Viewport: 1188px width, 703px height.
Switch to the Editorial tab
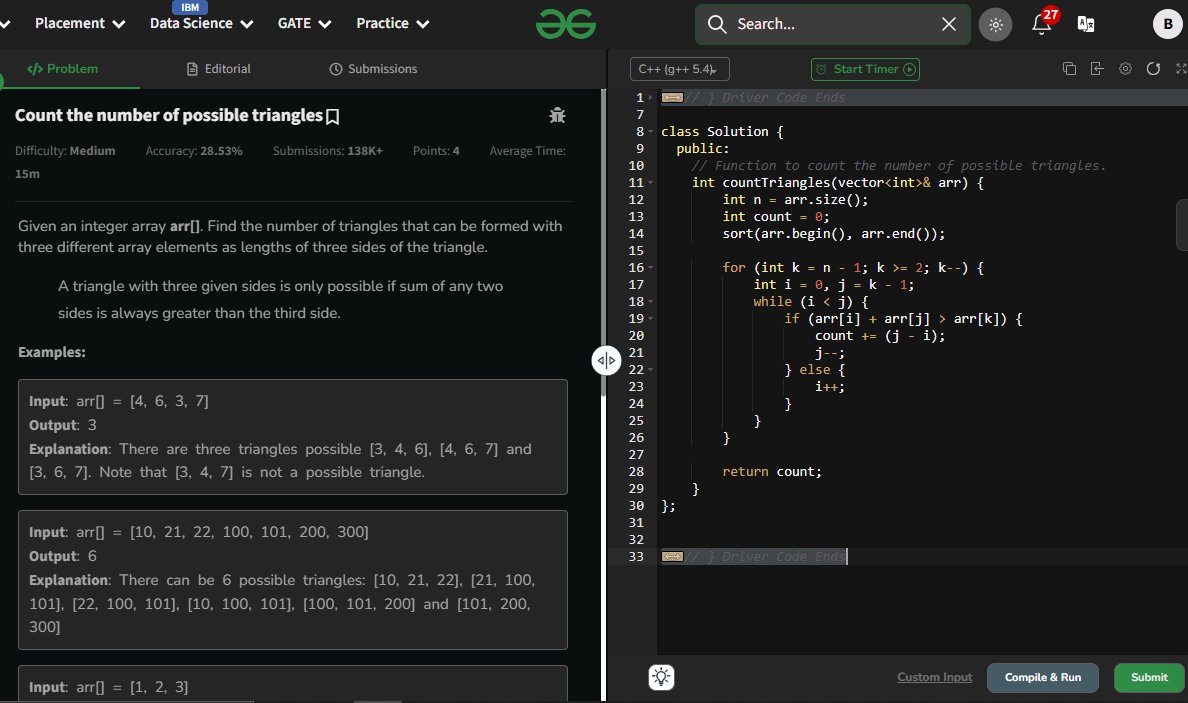218,69
